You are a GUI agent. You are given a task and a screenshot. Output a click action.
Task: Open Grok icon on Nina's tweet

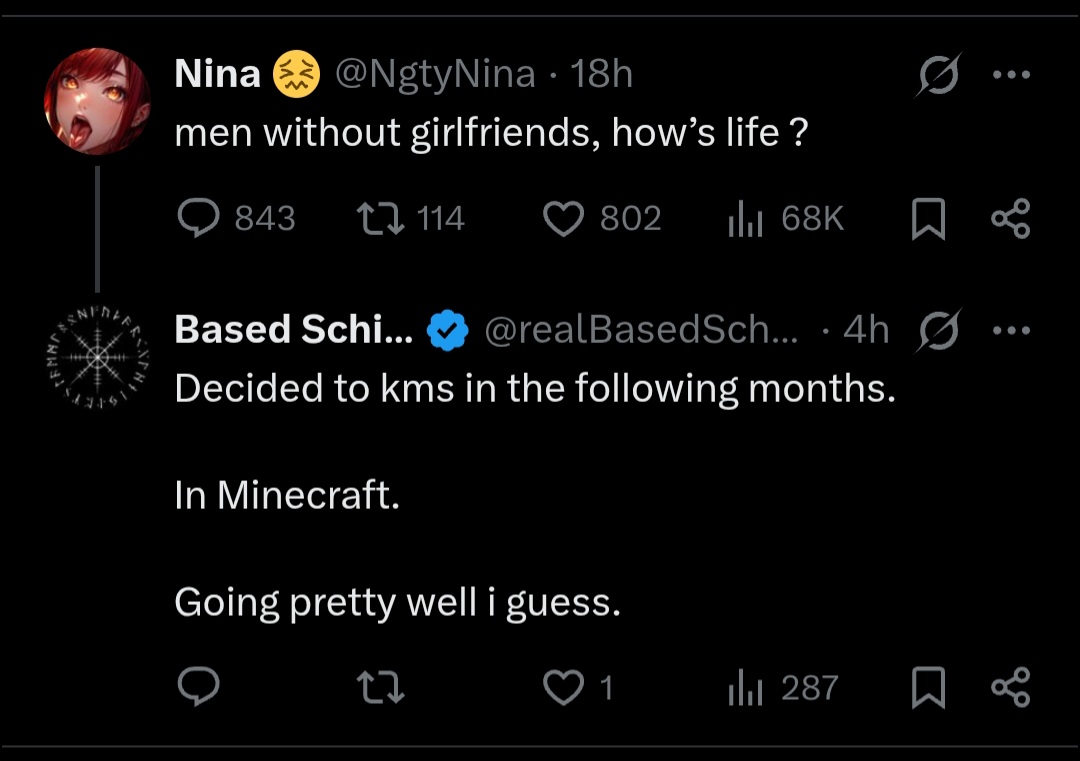(936, 76)
